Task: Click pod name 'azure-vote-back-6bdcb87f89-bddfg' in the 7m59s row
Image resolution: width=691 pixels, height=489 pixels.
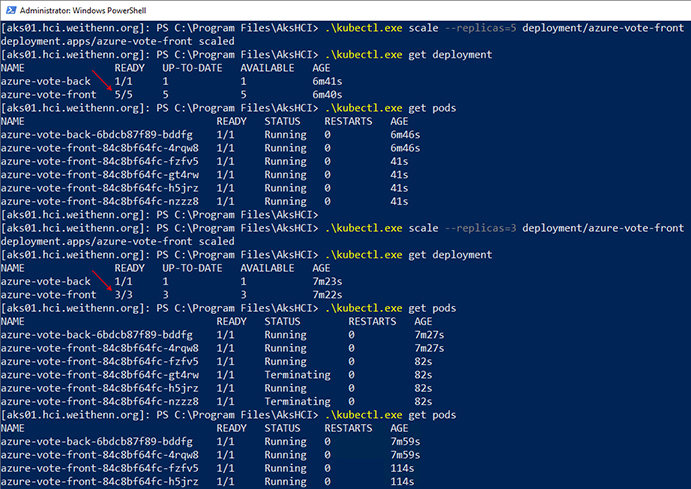Action: click(97, 441)
